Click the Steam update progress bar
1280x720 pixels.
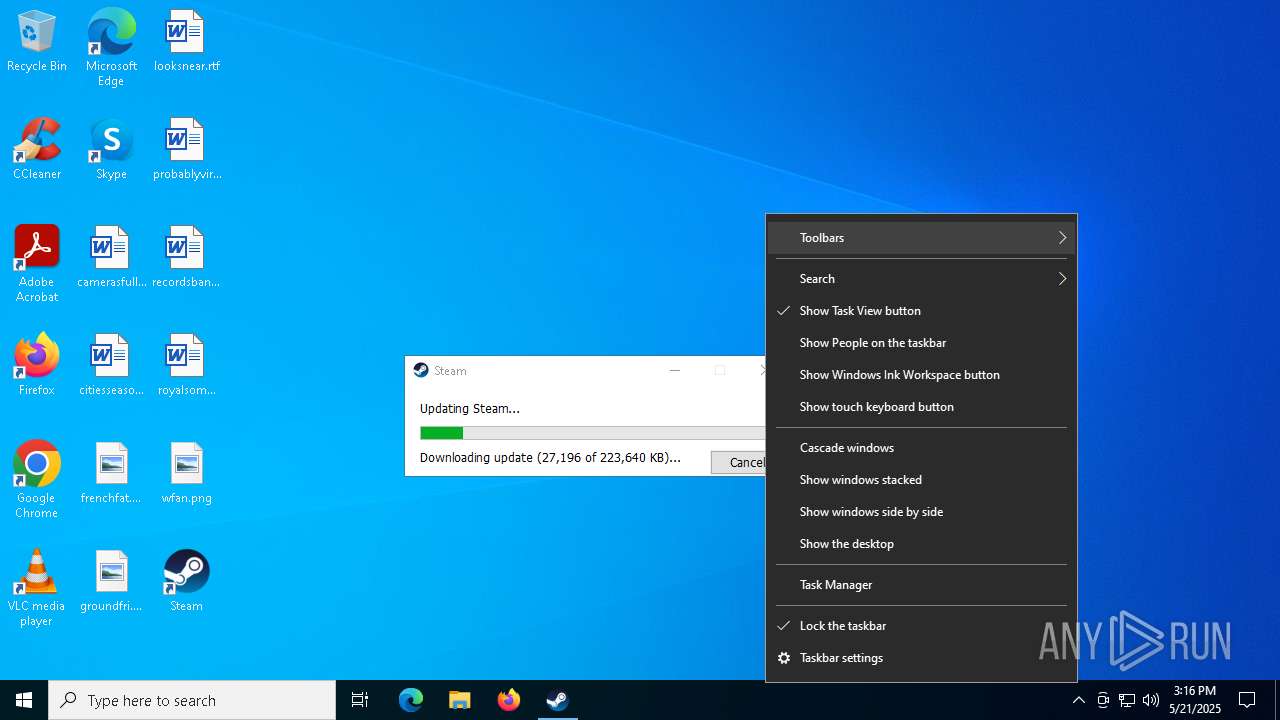(592, 433)
